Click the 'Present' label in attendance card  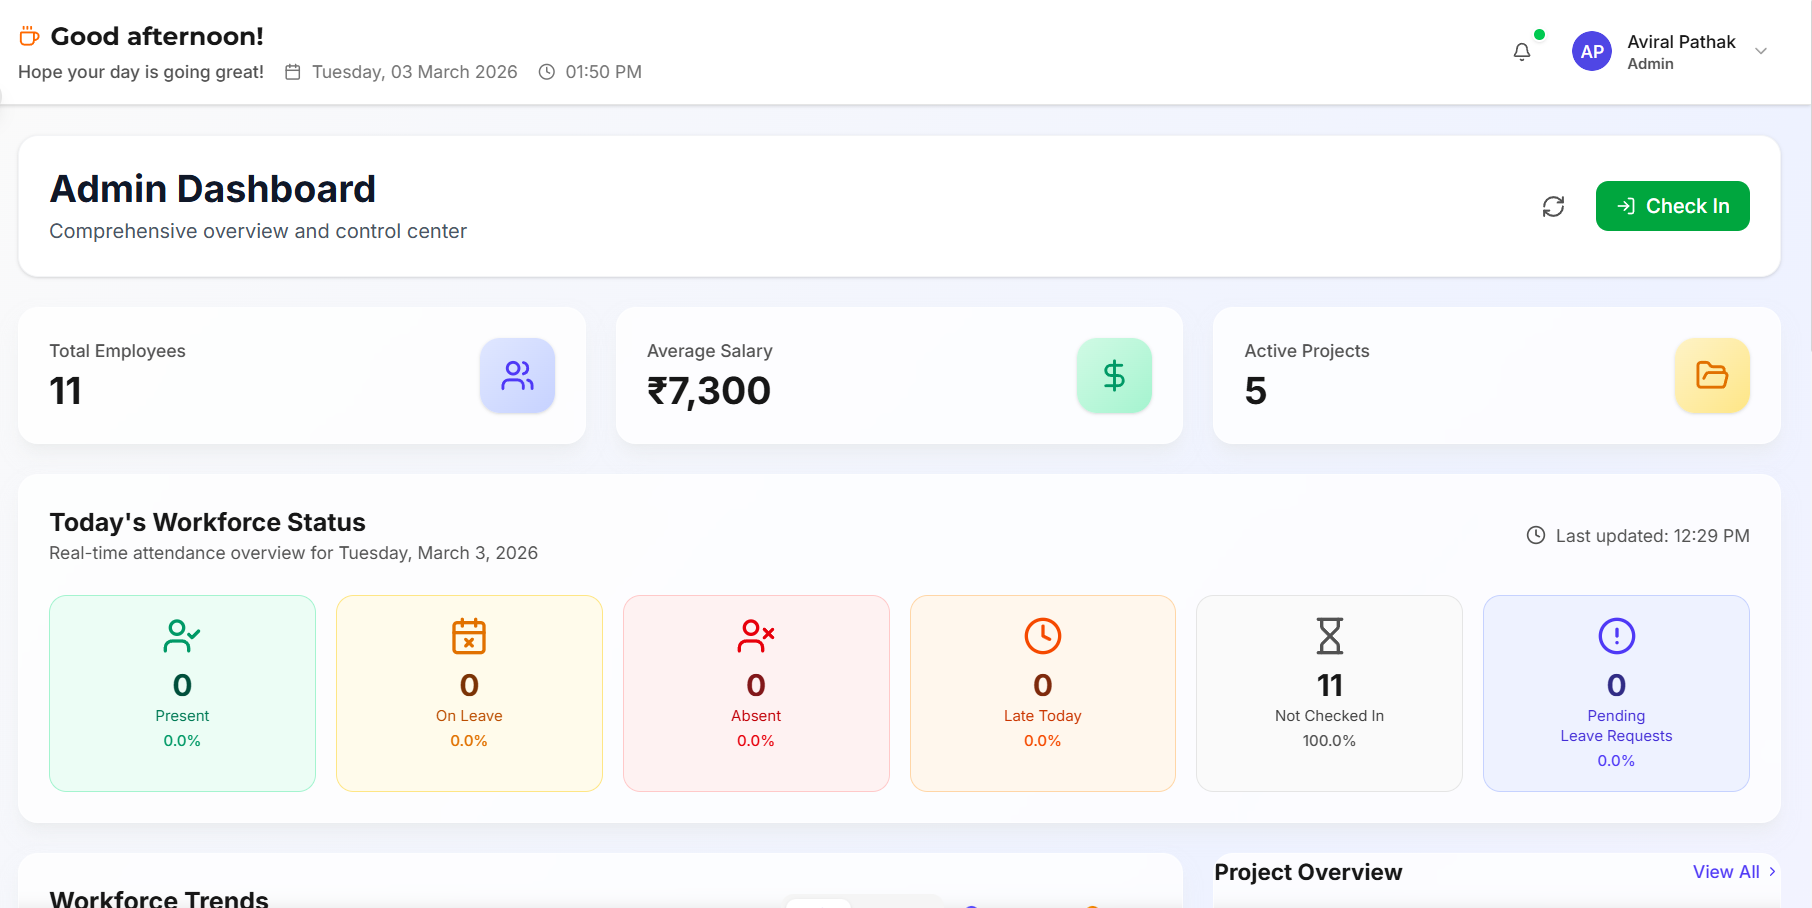[x=182, y=716]
